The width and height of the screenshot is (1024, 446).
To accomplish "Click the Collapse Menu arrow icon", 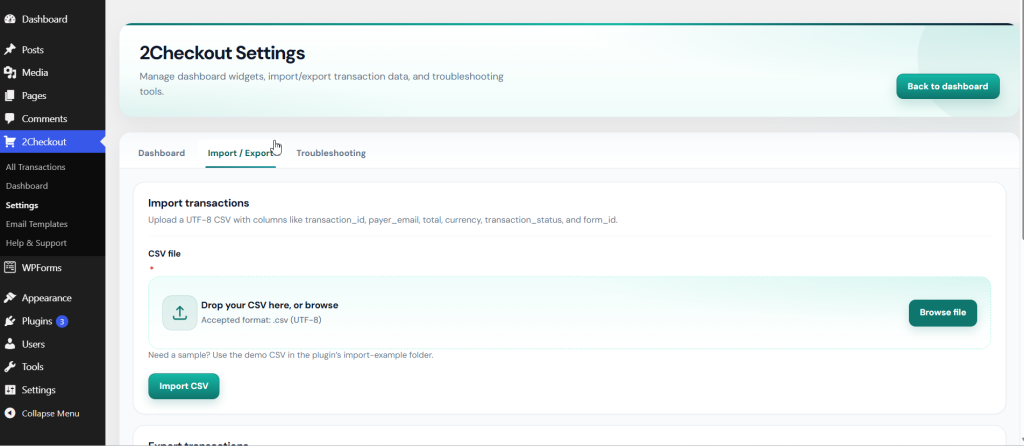I will click(10, 413).
